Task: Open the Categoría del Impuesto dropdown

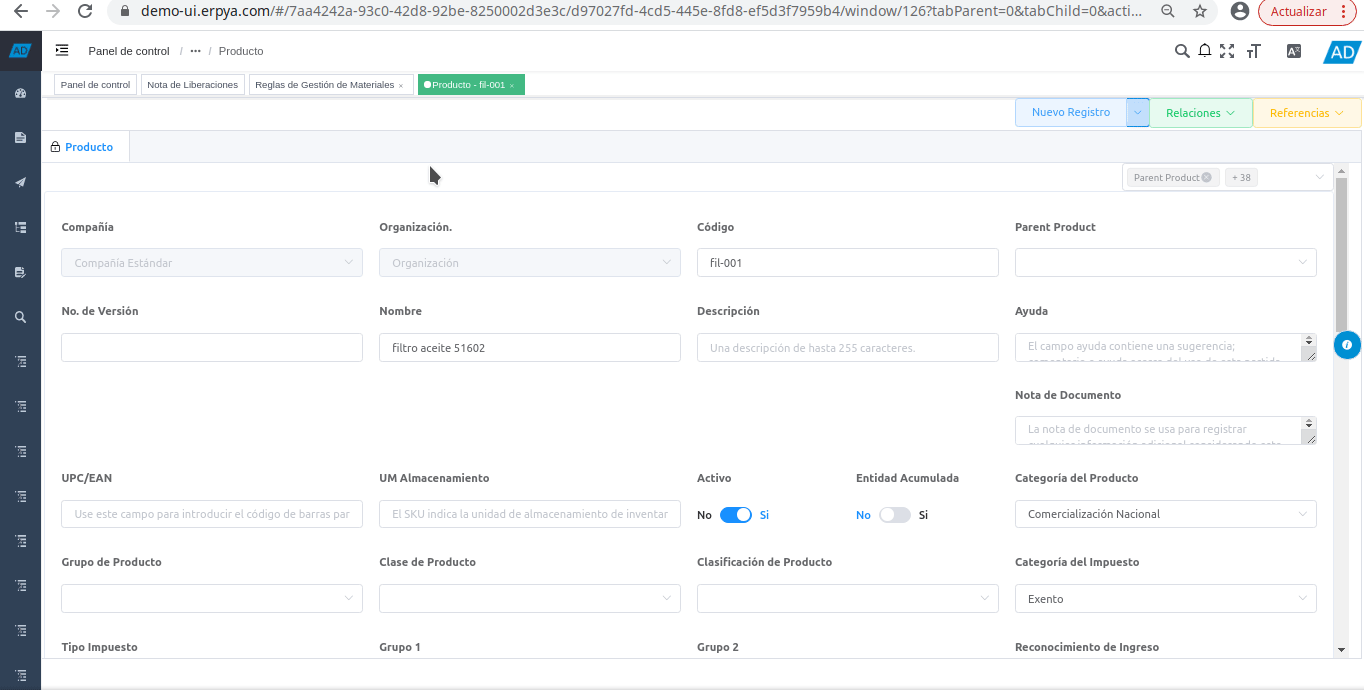Action: pyautogui.click(x=1165, y=599)
